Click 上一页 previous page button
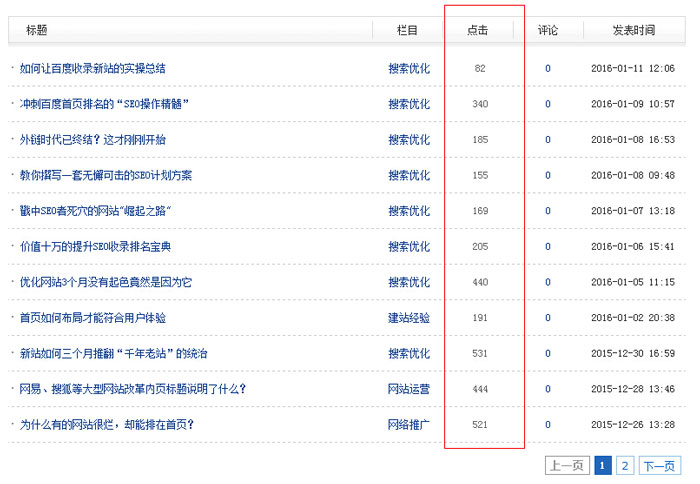 point(567,465)
